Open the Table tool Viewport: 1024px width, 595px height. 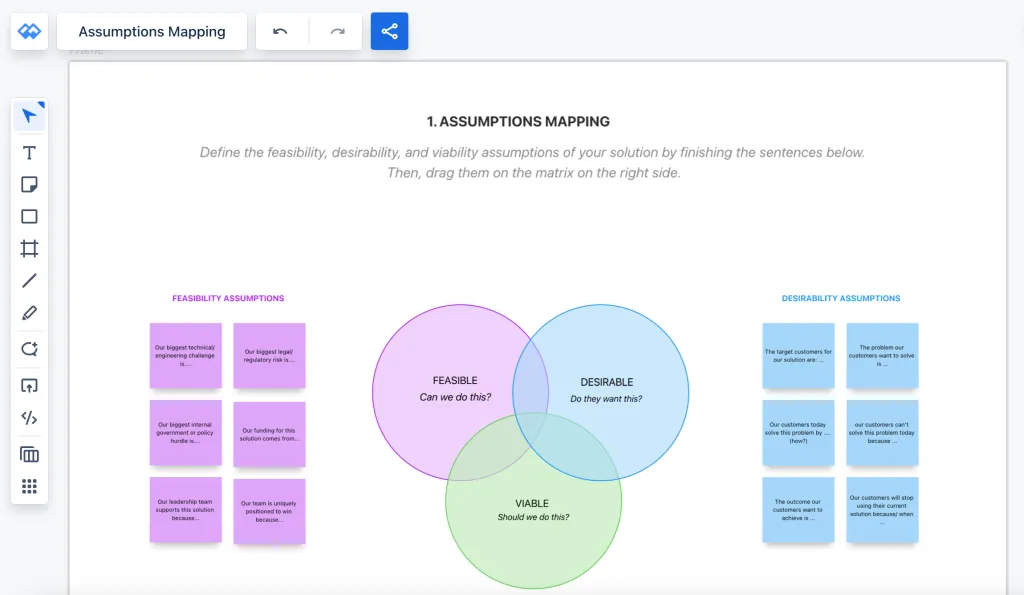pyautogui.click(x=29, y=453)
